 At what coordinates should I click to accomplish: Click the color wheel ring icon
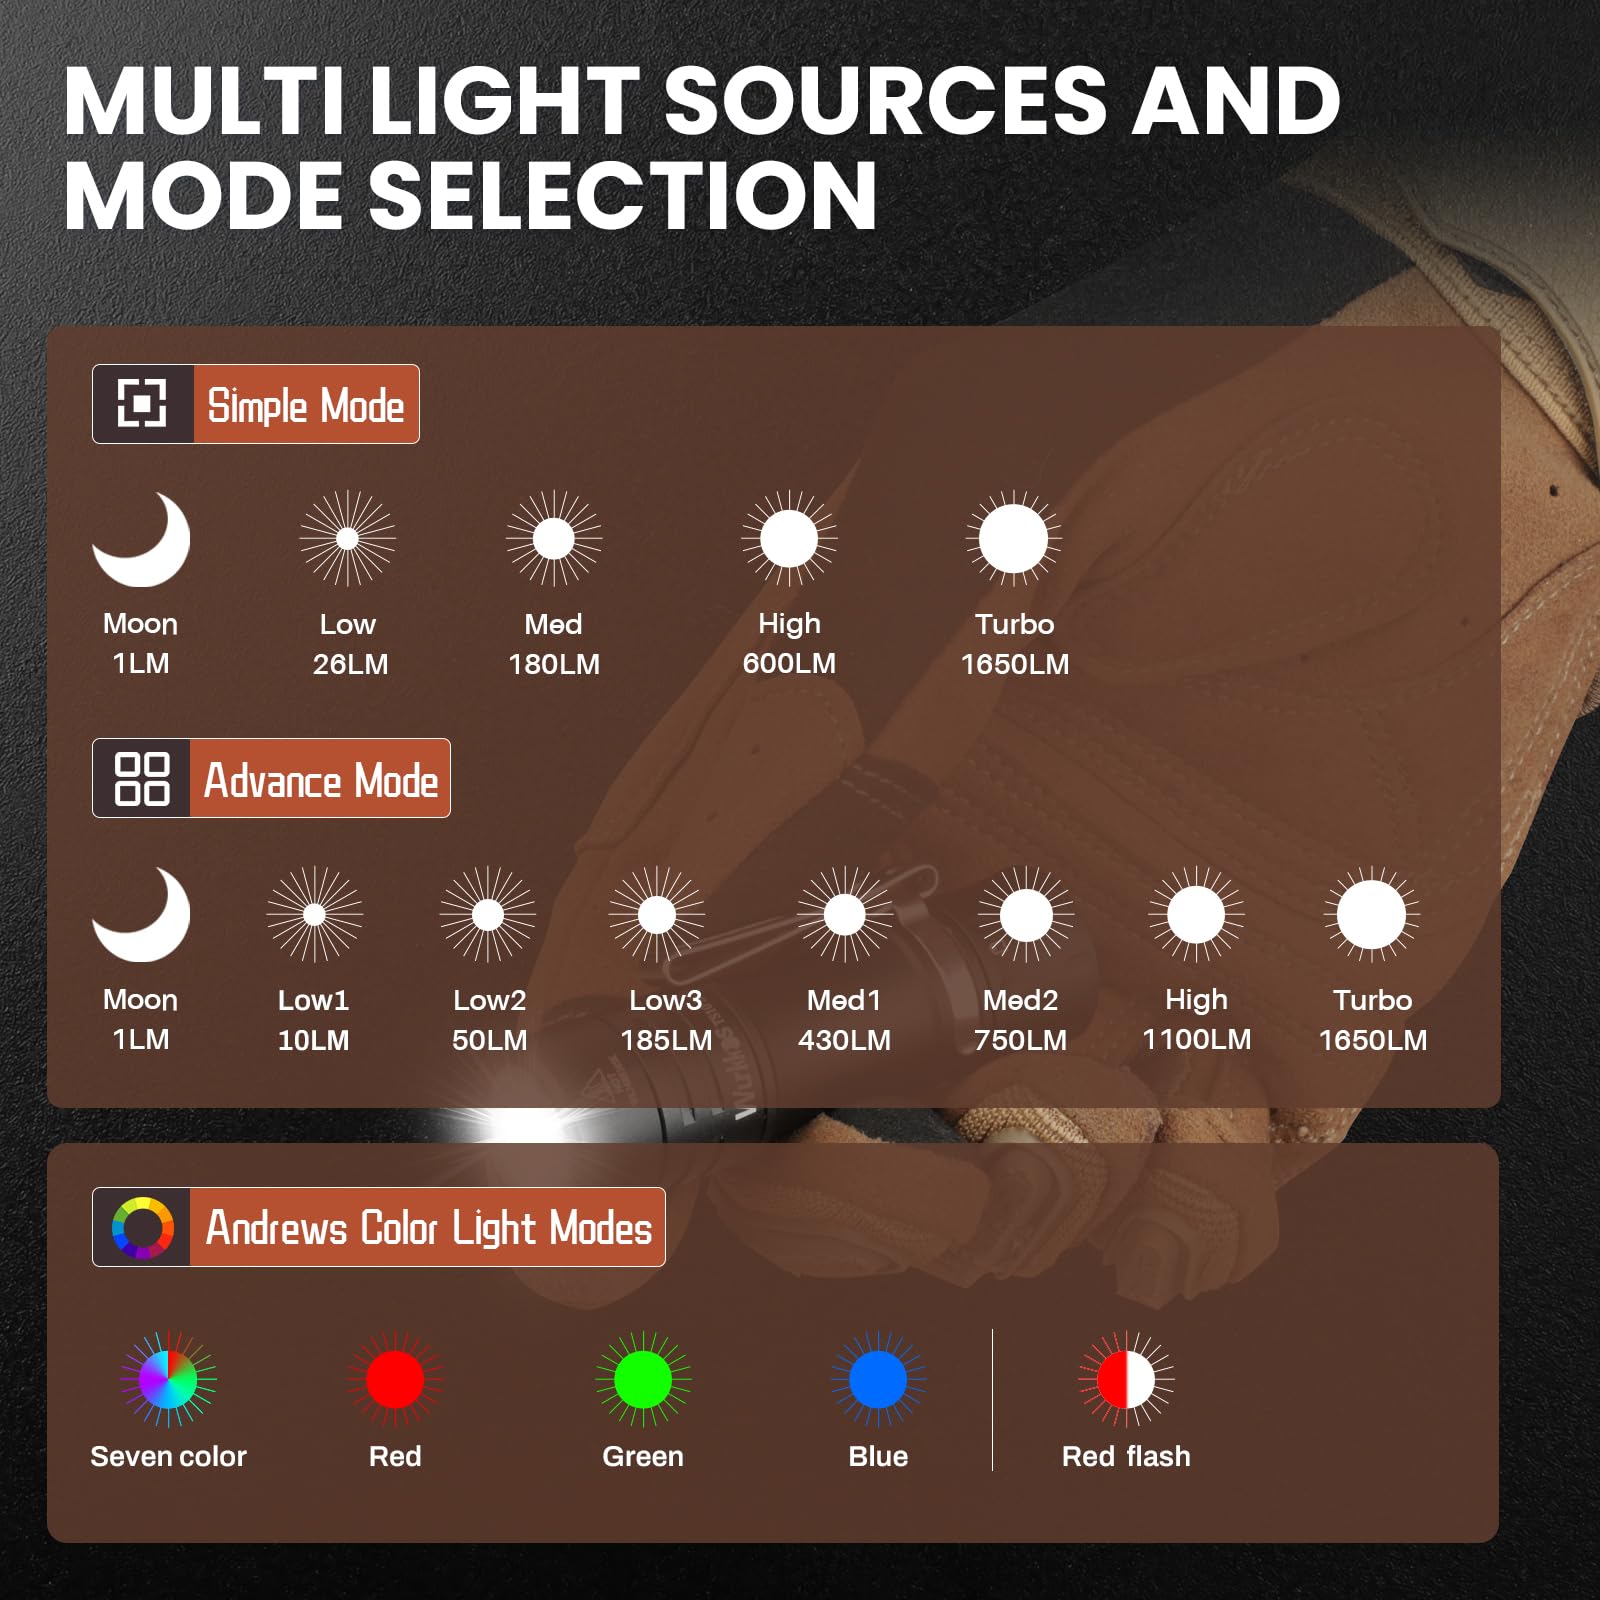click(142, 1227)
